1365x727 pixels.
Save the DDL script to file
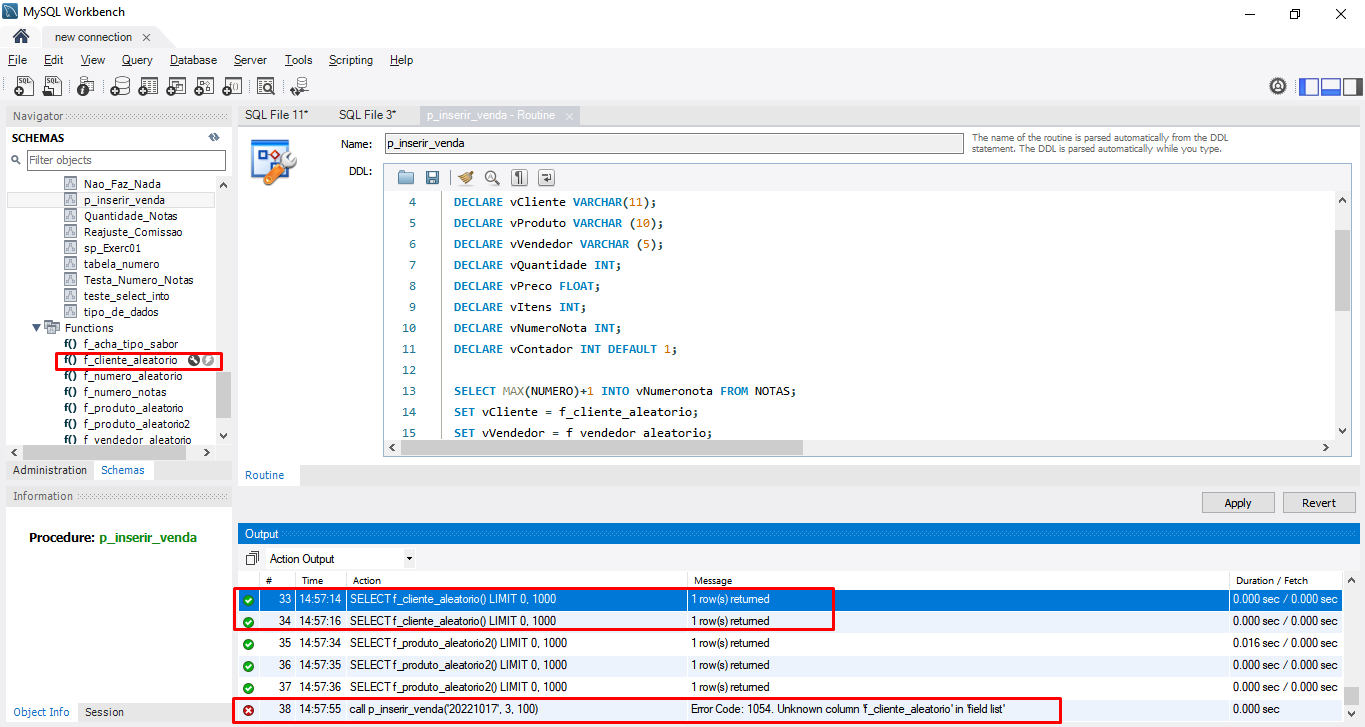pyautogui.click(x=432, y=177)
